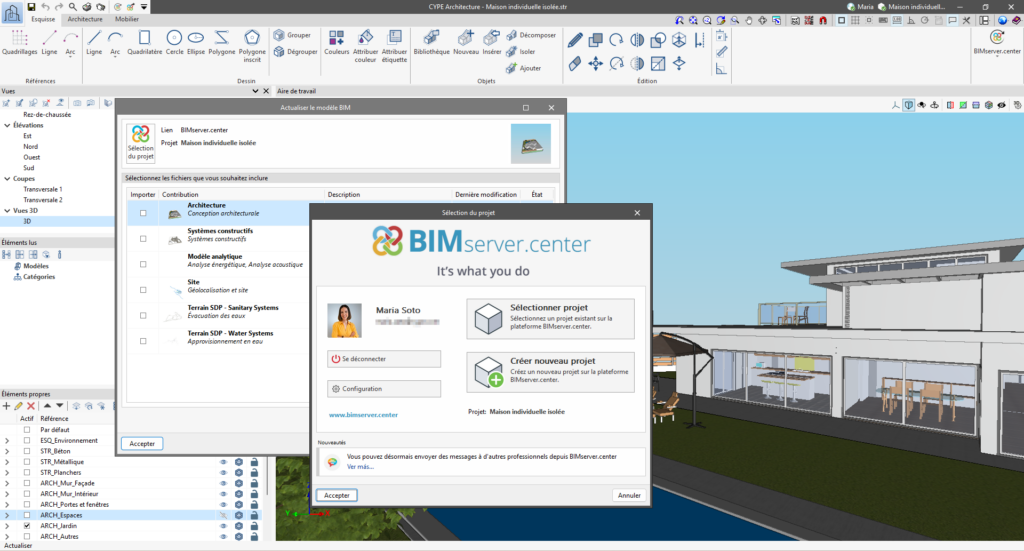The image size is (1024, 551).
Task: Collapse the Vues 3D tree node
Action: point(7,211)
